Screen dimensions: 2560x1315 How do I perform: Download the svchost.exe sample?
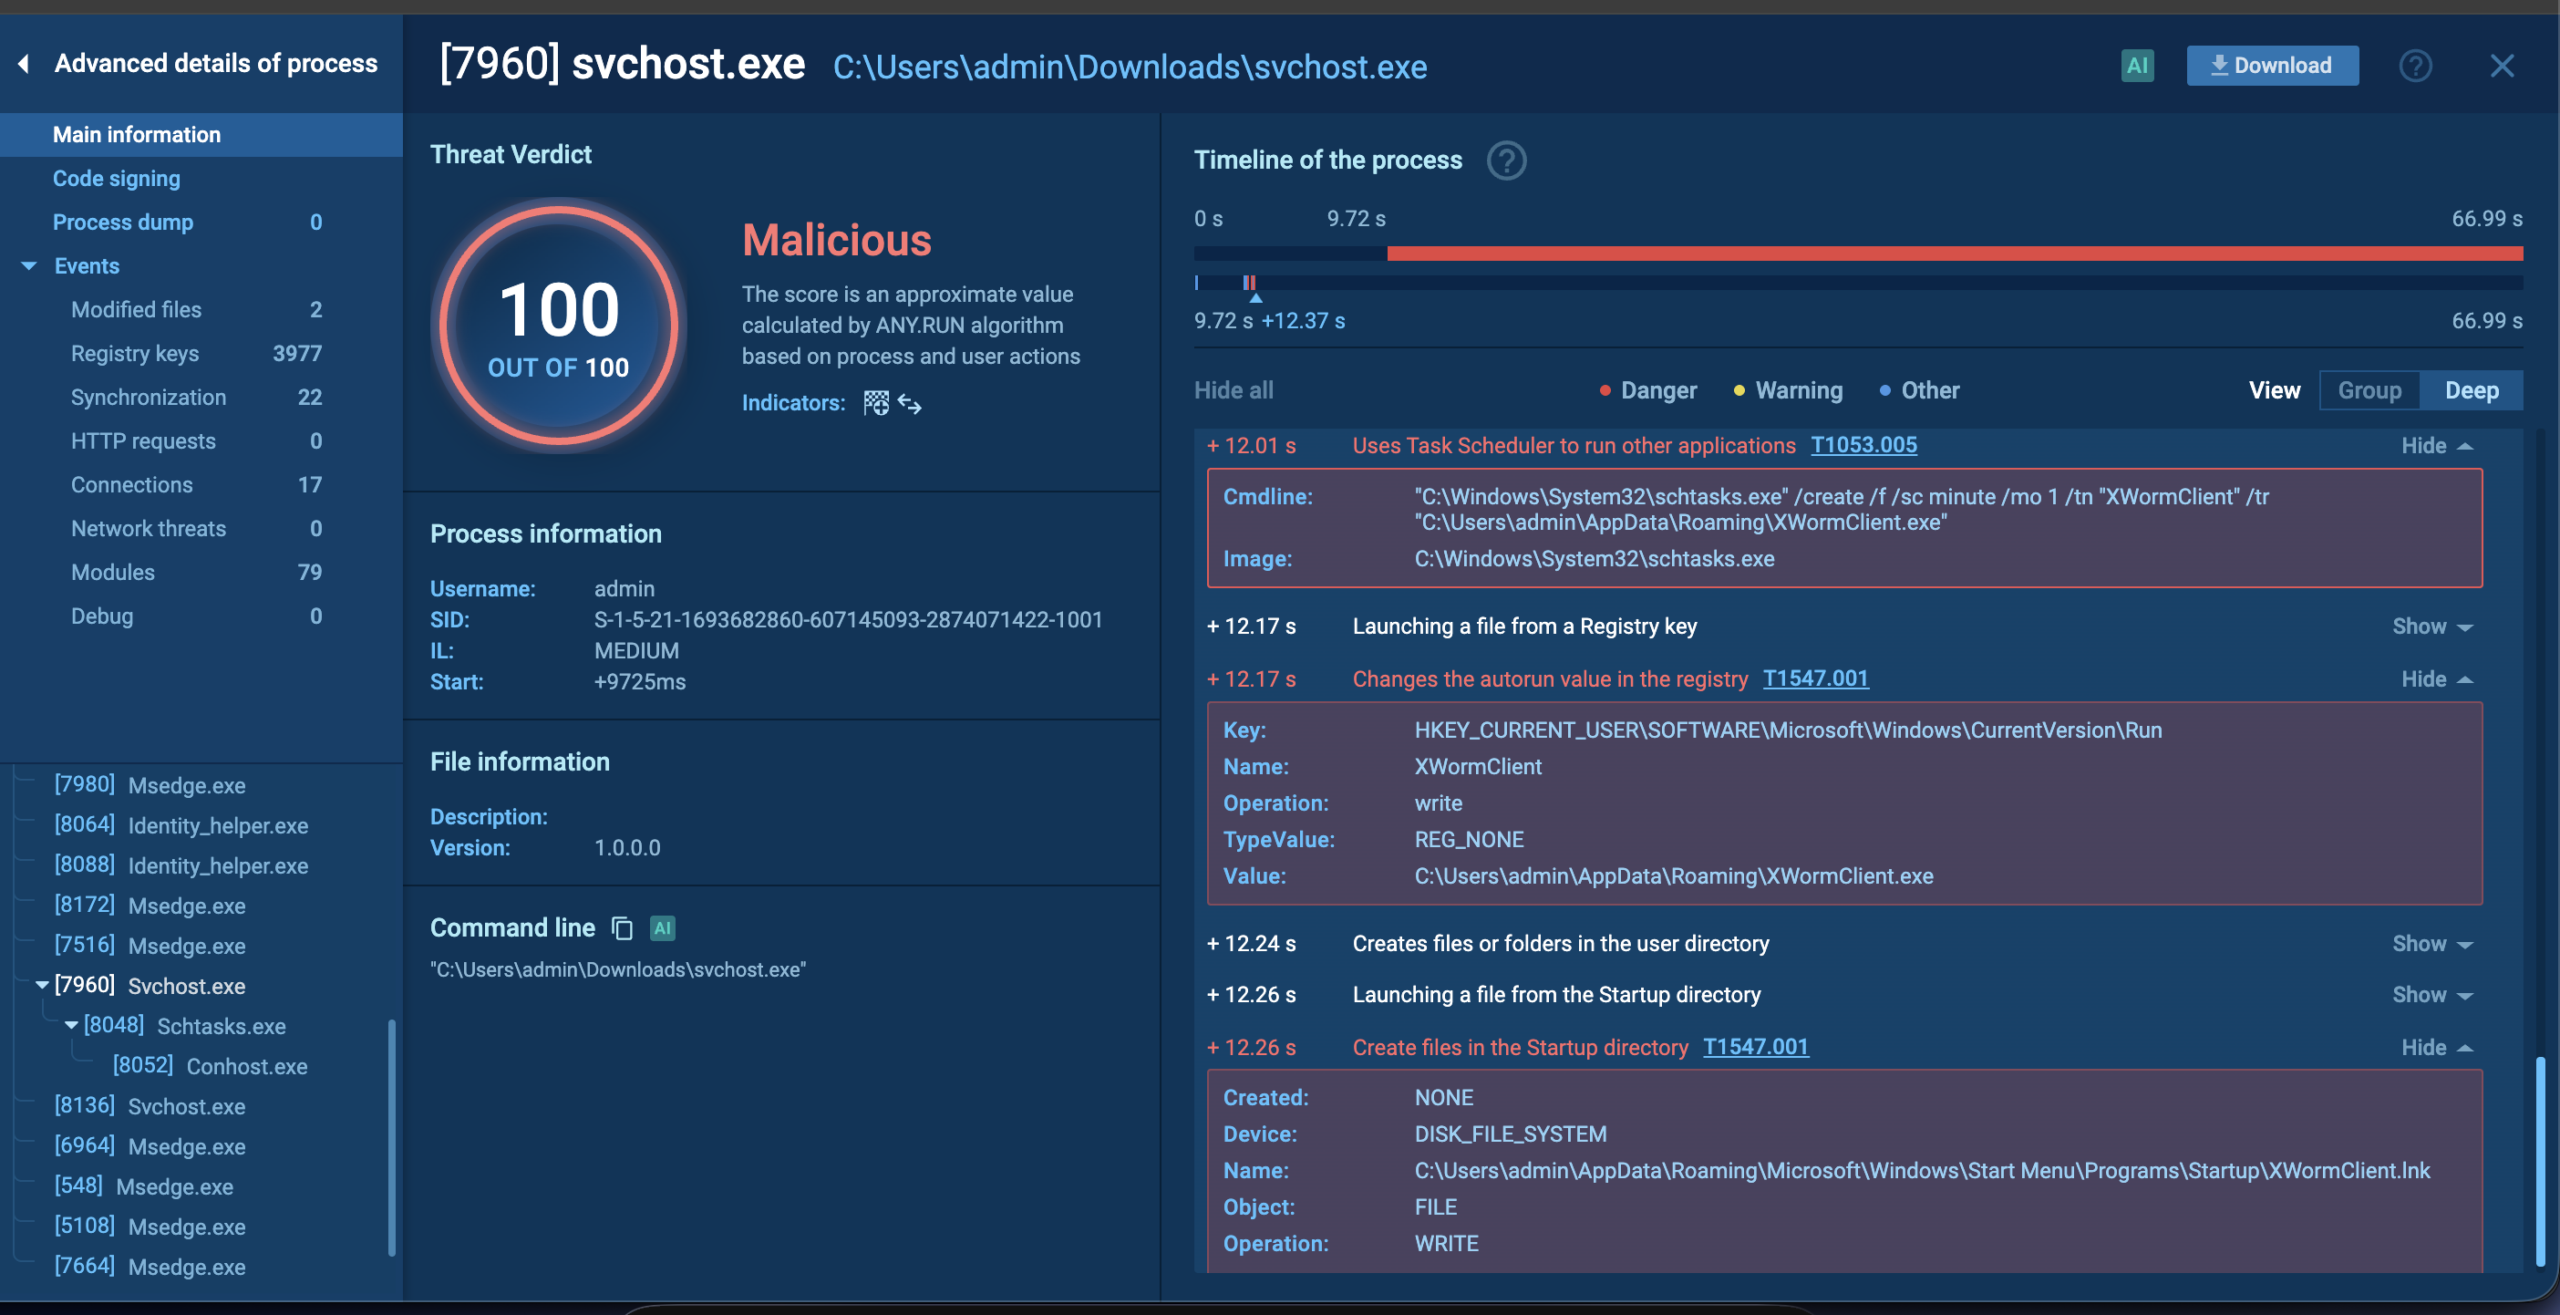[x=2272, y=66]
